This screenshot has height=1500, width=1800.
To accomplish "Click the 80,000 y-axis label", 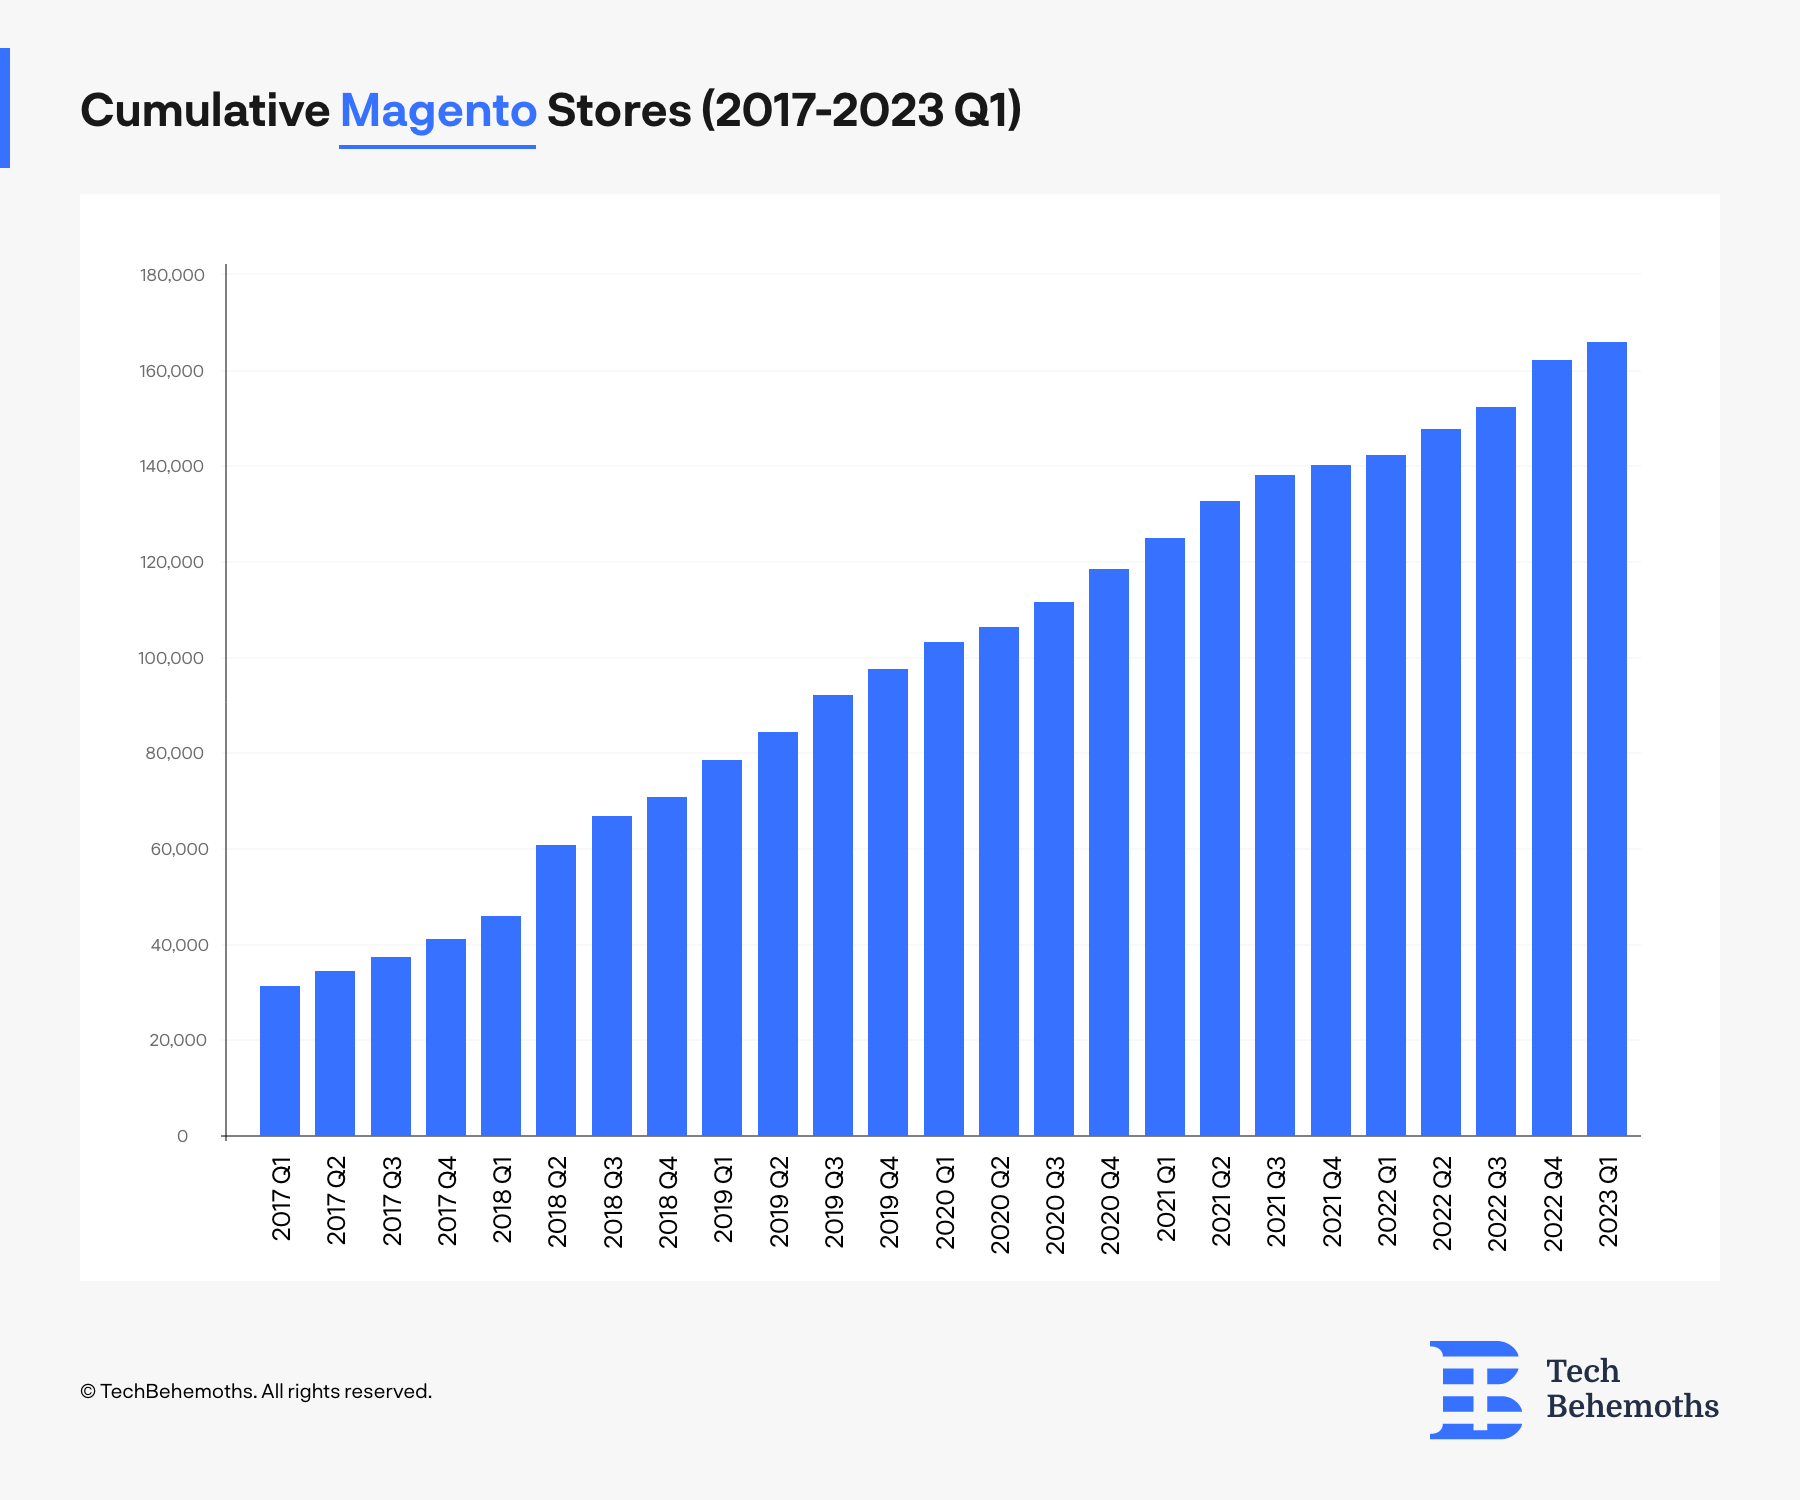I will [175, 753].
